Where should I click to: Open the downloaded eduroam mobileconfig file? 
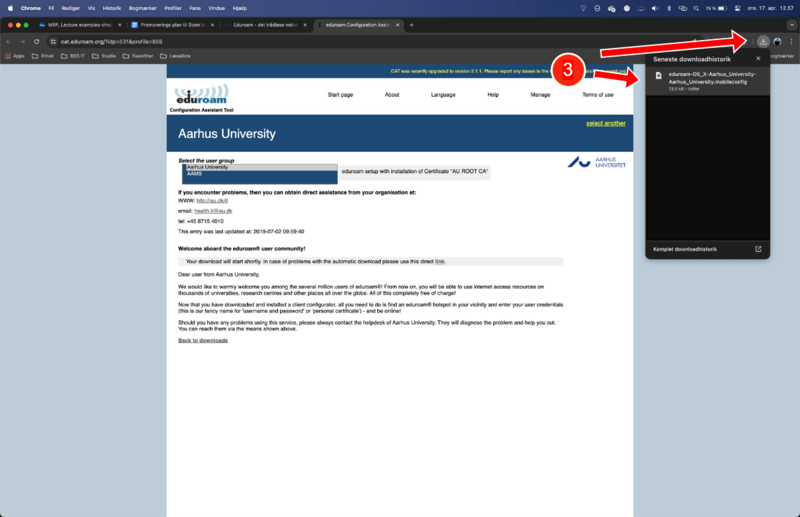coord(704,80)
